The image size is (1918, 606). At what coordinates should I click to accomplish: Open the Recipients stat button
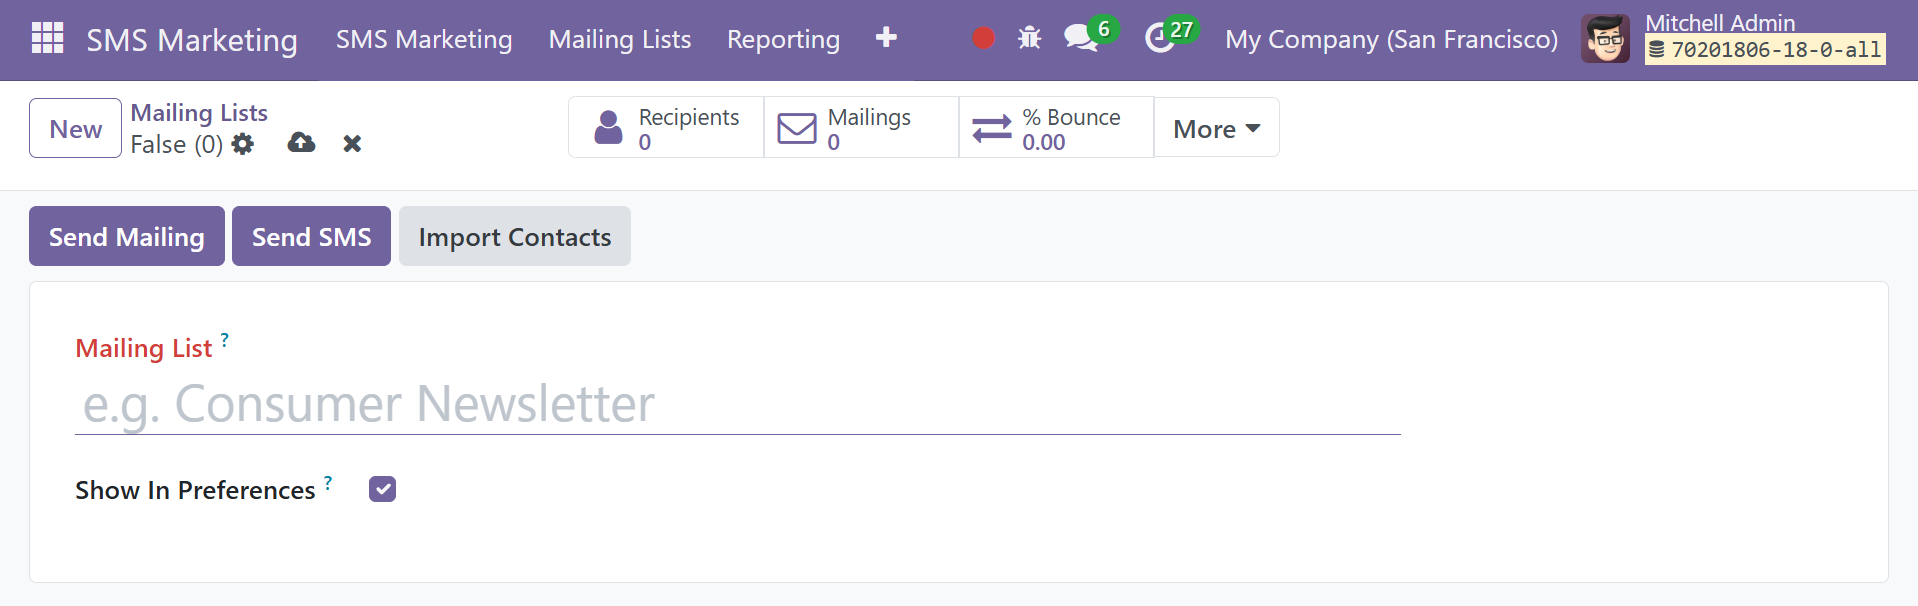coord(666,128)
